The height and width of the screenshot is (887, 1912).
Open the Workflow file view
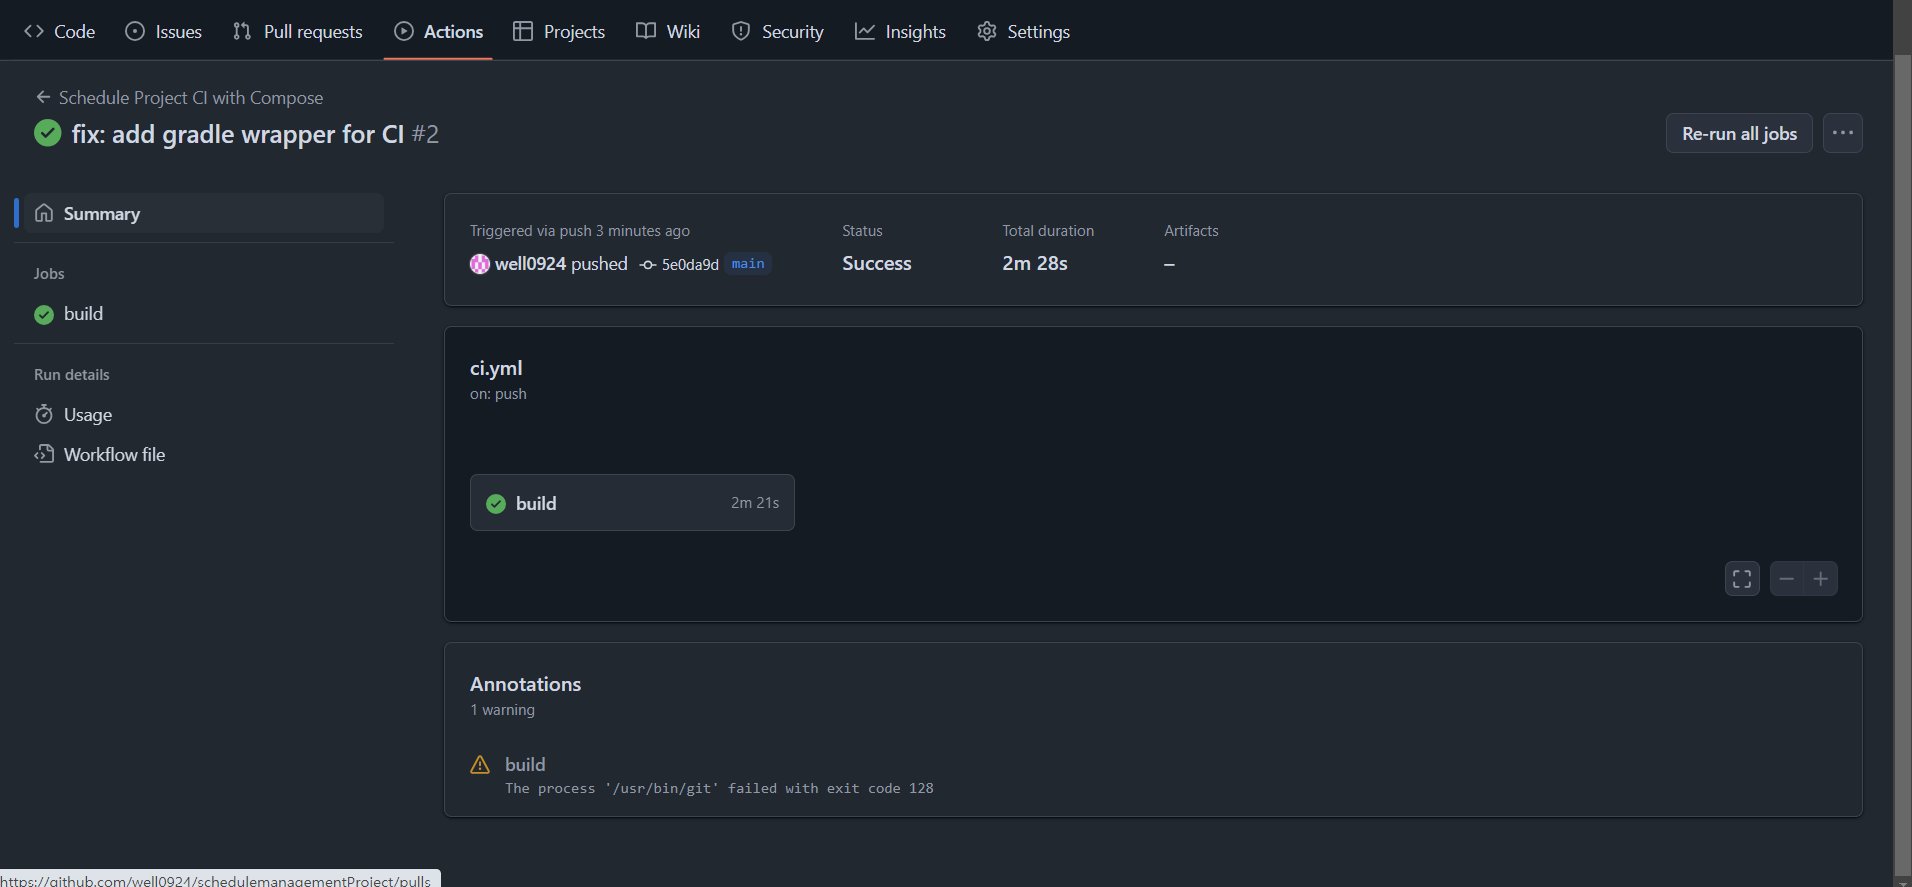pos(204,454)
